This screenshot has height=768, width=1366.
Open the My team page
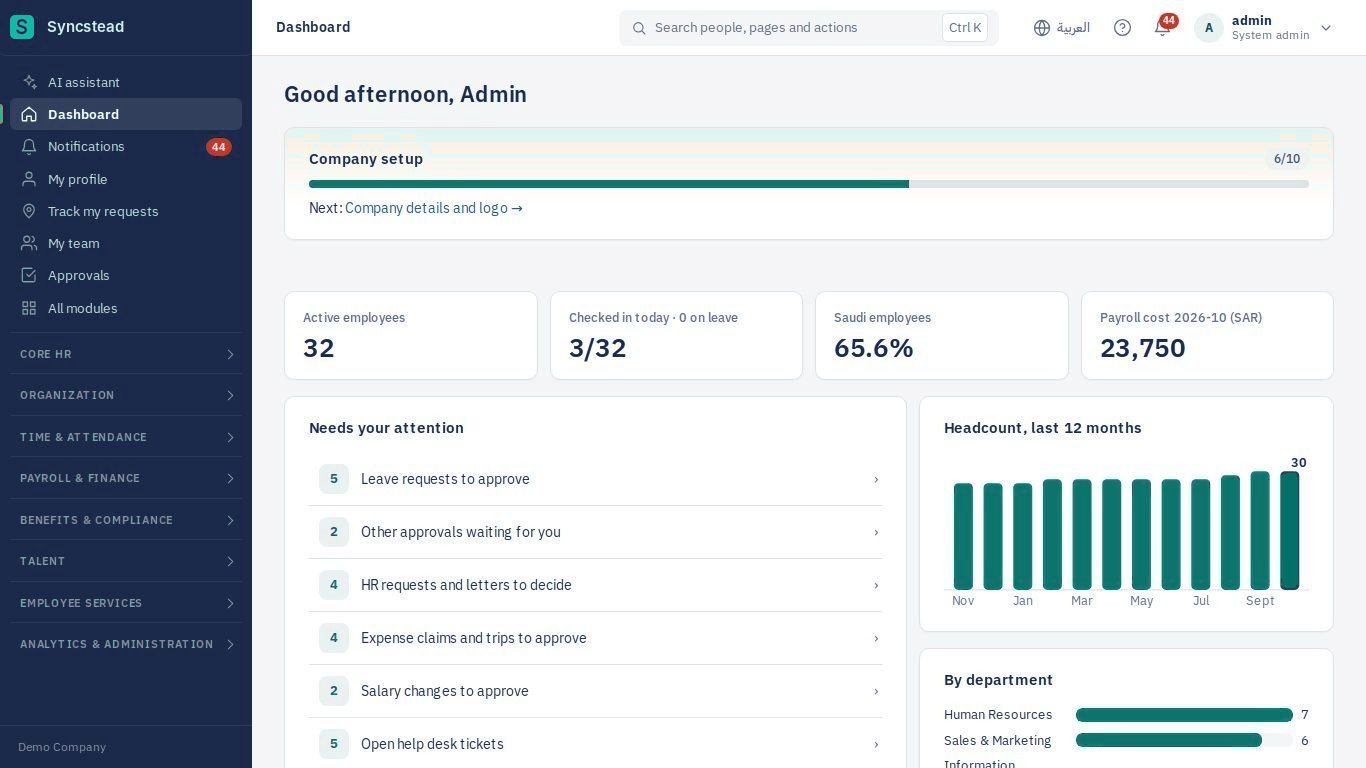[x=126, y=243]
